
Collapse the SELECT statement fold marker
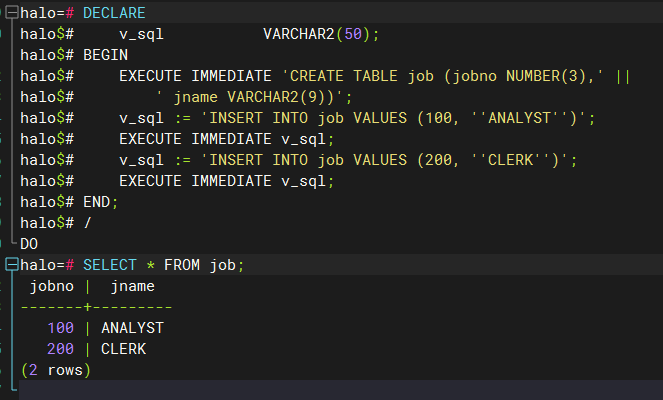[x=10, y=264]
